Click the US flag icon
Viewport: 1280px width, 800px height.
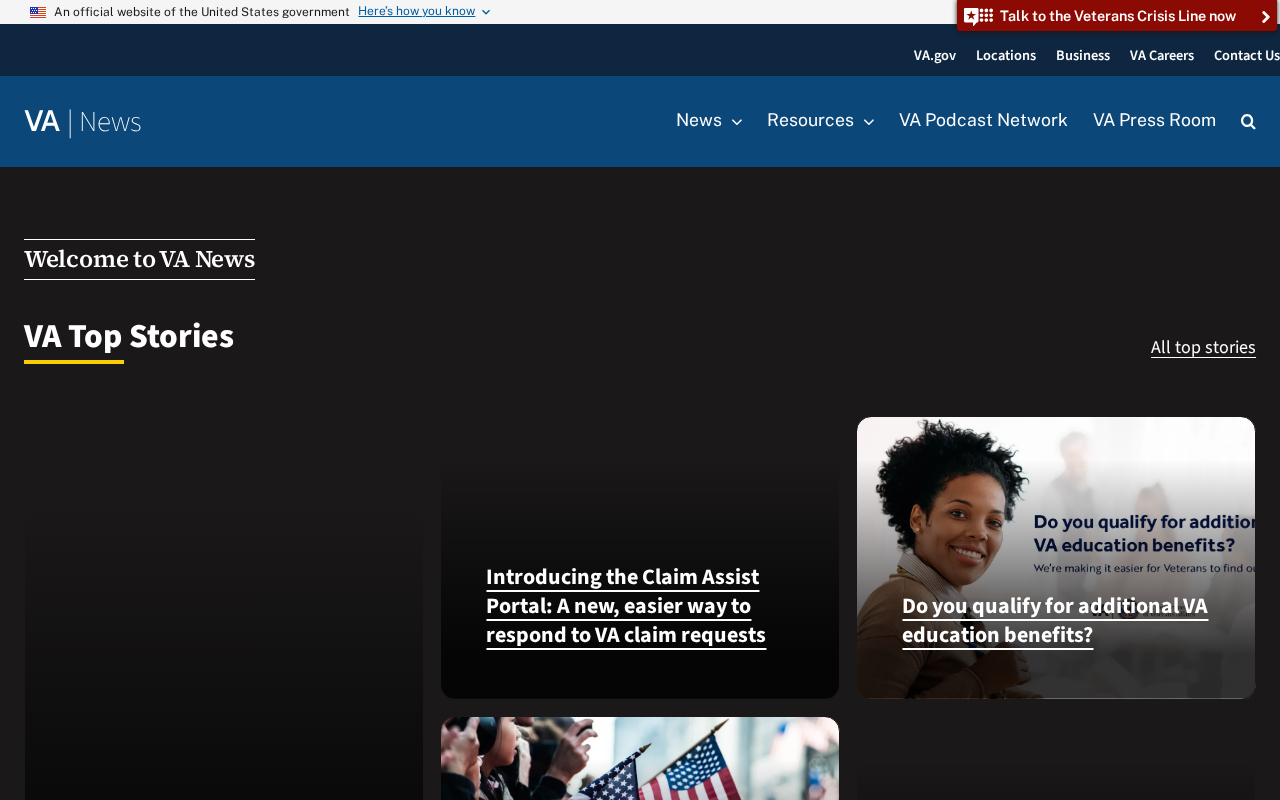coord(38,12)
